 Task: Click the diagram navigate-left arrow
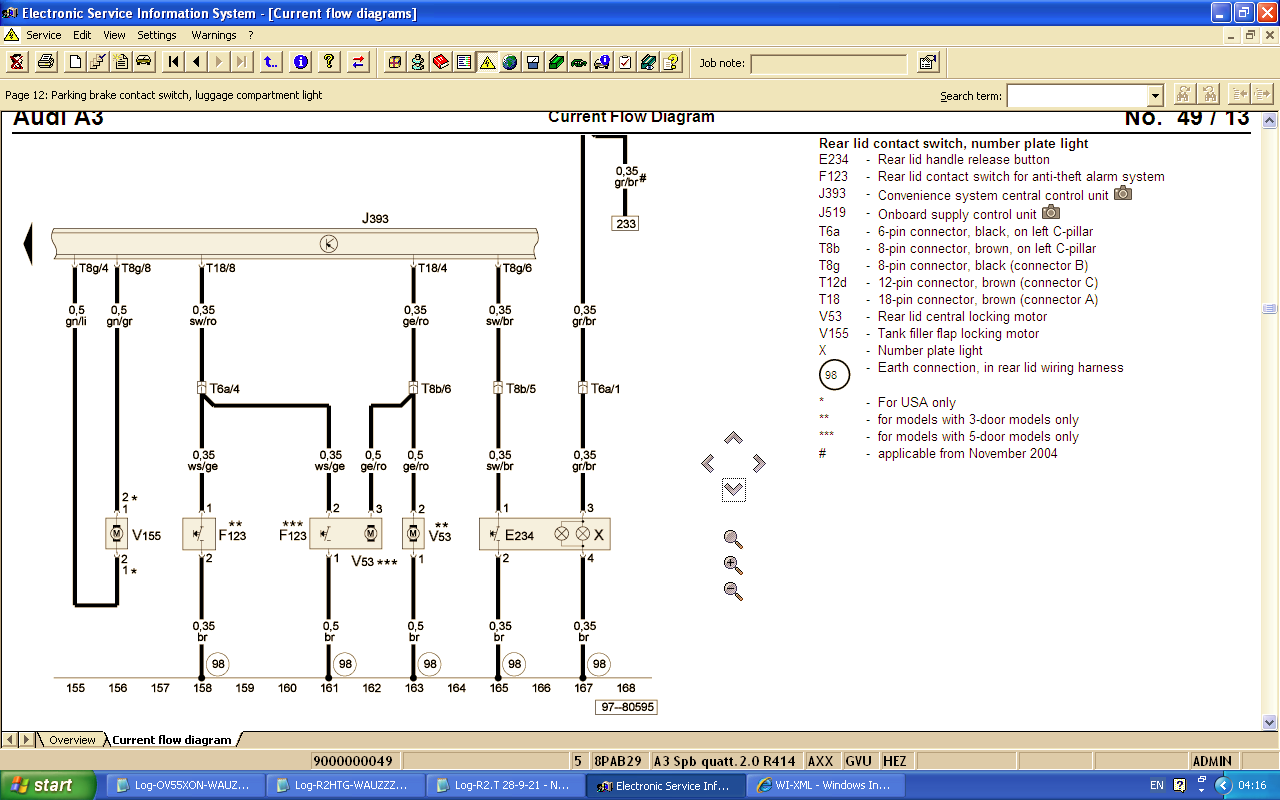tap(708, 463)
